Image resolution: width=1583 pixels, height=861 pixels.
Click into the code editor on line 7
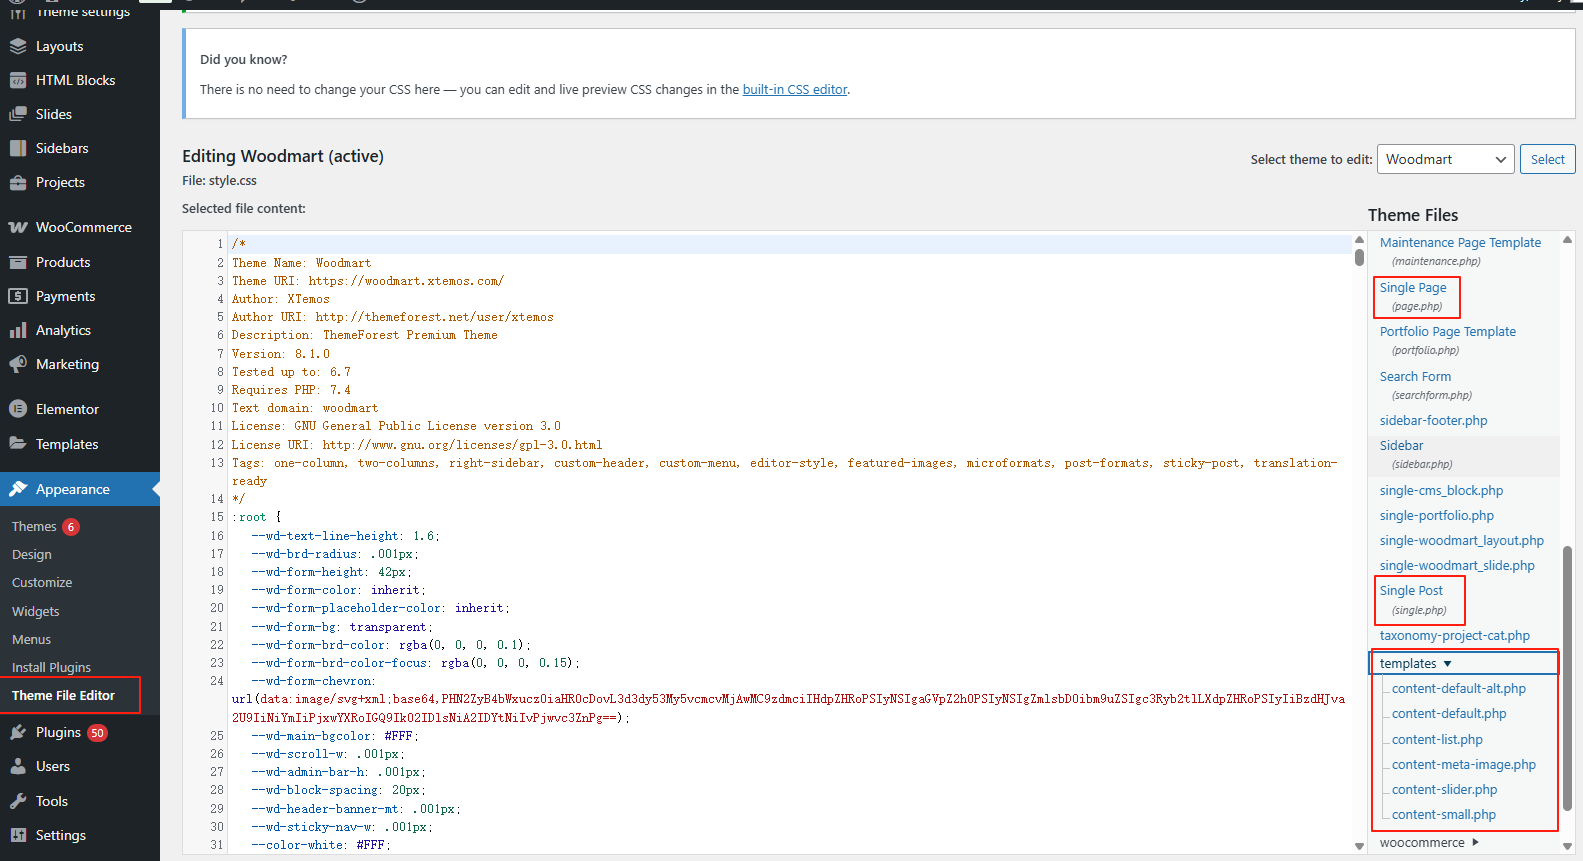coord(600,354)
